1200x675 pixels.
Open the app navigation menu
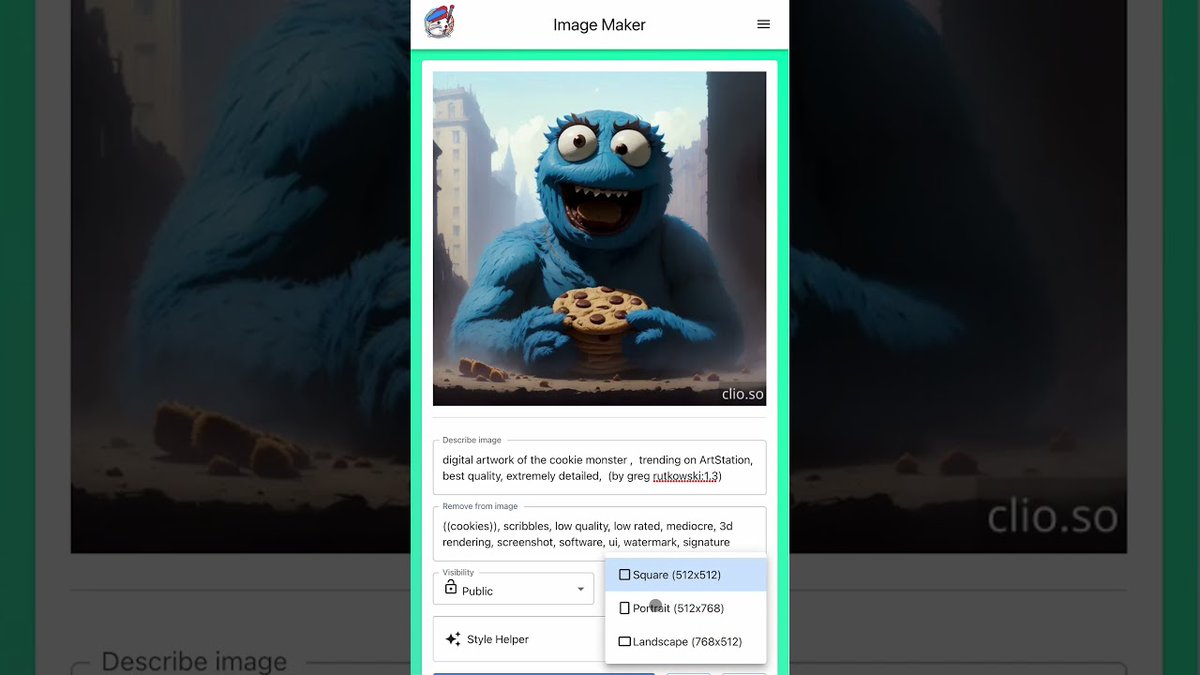click(764, 24)
